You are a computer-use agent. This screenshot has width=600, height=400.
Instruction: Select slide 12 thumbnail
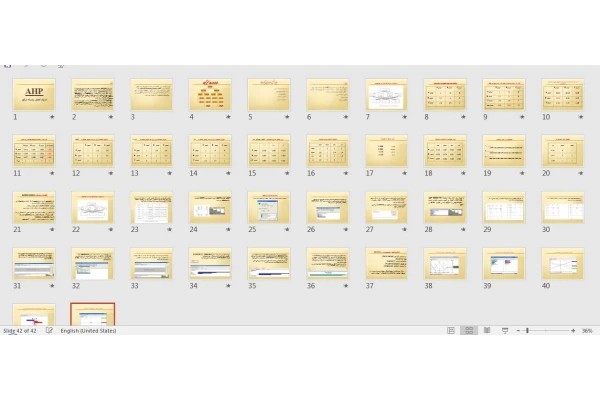pos(93,151)
